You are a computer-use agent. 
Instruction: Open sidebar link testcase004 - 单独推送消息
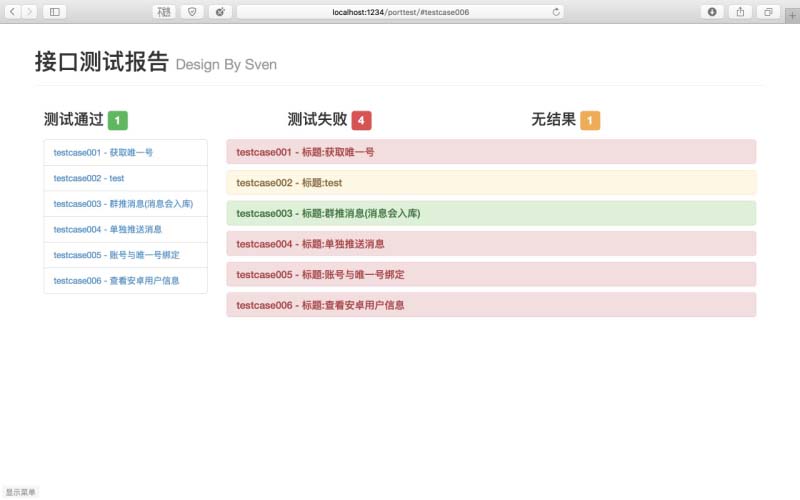[x=126, y=229]
